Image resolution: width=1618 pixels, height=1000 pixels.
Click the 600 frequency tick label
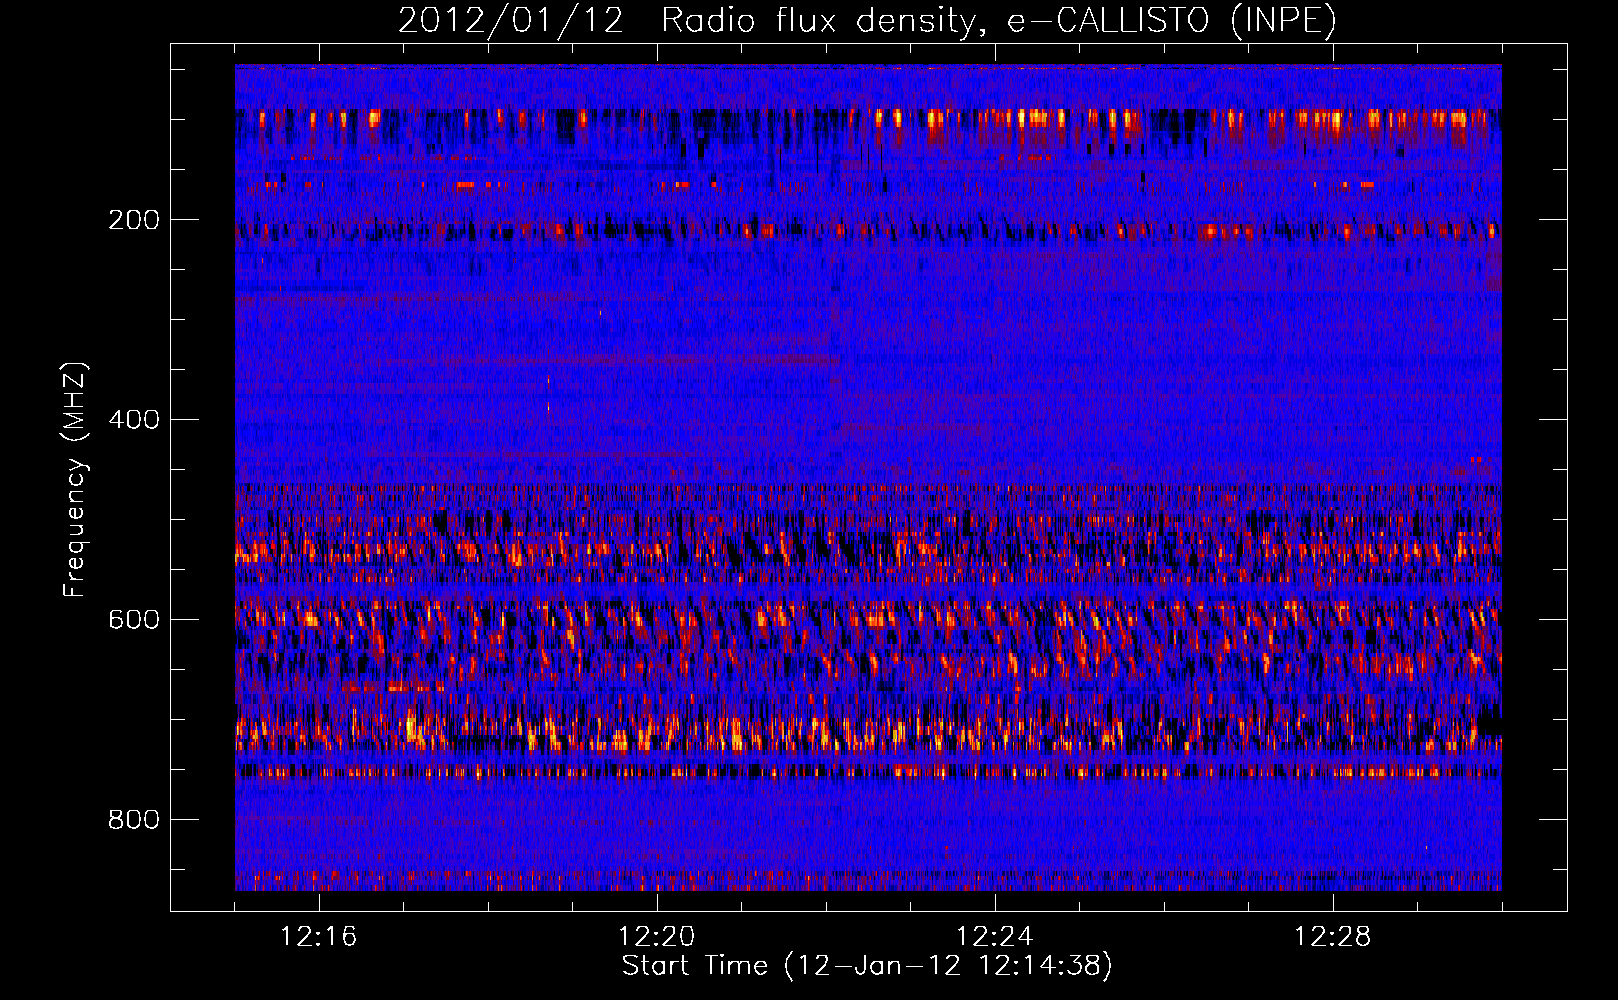pyautogui.click(x=134, y=620)
